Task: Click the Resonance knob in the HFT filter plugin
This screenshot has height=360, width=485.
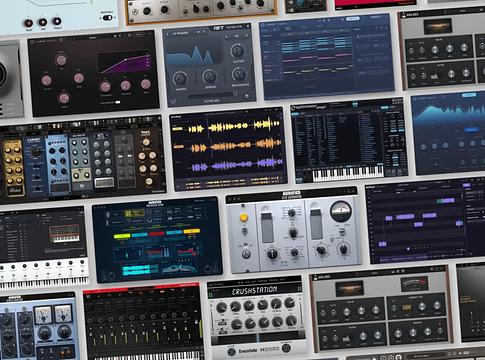Action: pyautogui.click(x=239, y=74)
